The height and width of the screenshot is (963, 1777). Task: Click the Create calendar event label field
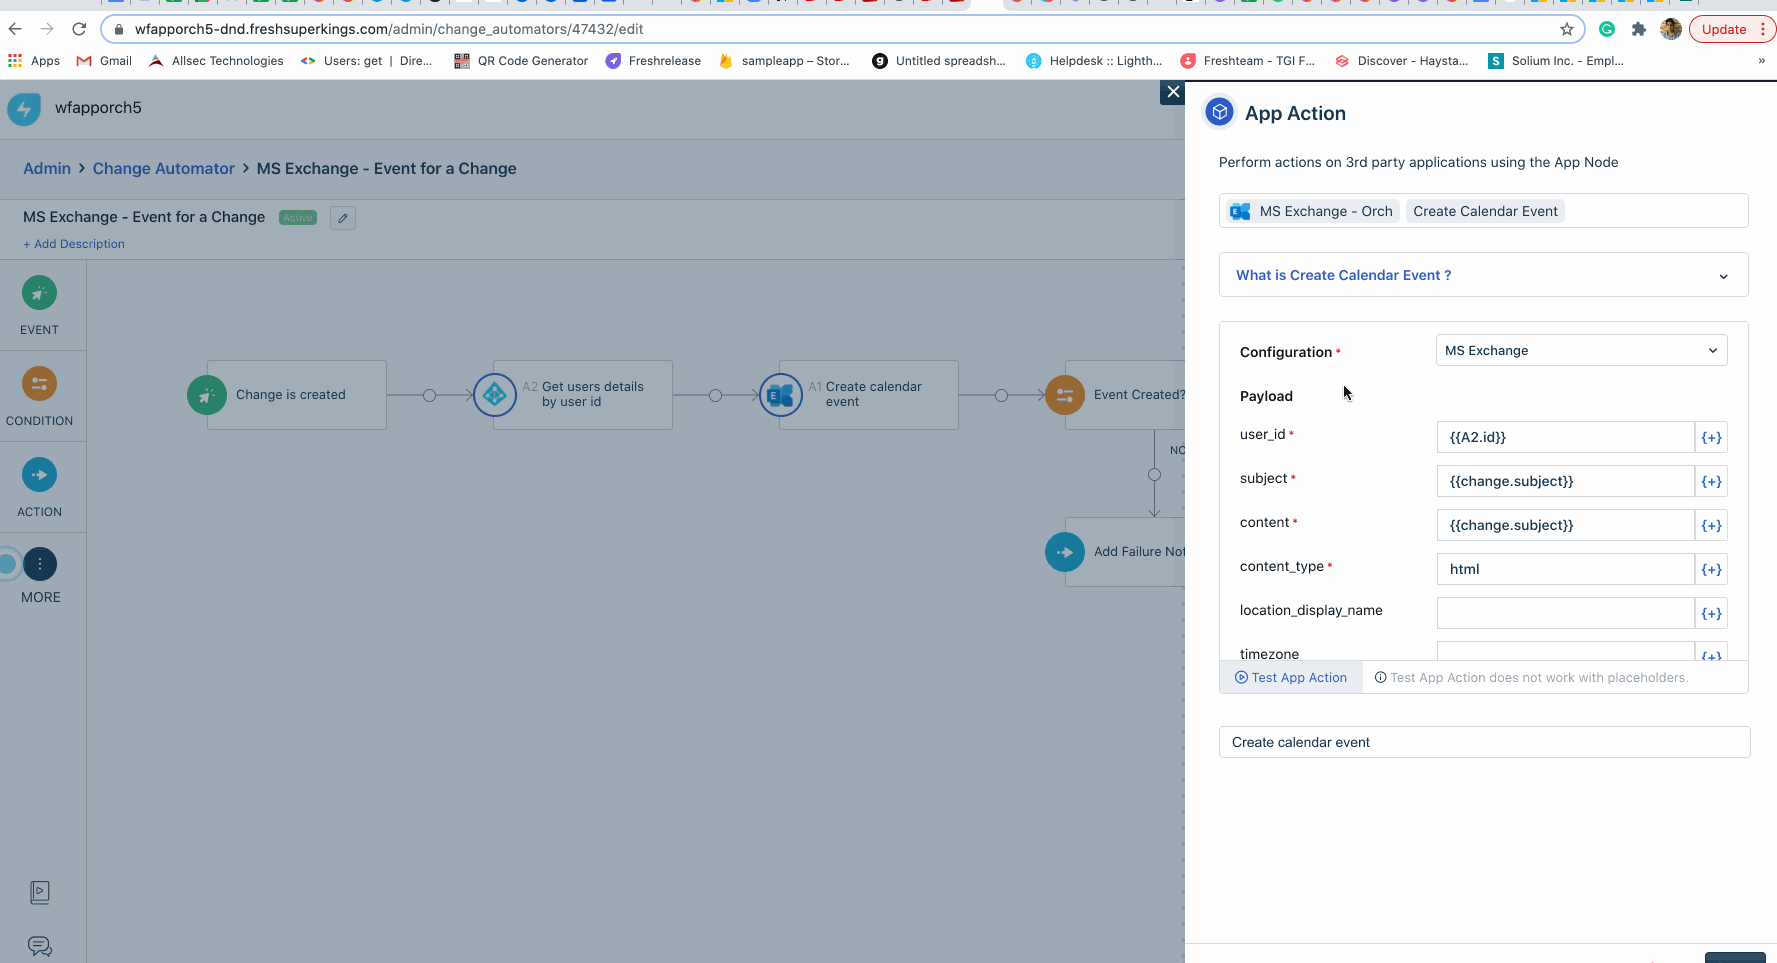pyautogui.click(x=1484, y=742)
